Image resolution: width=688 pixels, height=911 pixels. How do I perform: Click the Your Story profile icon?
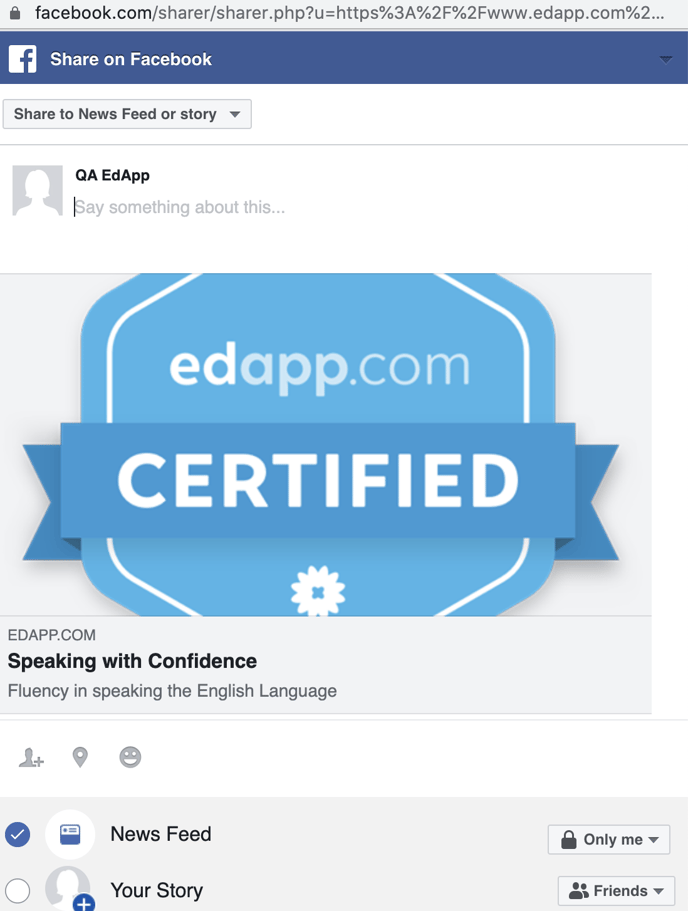[x=70, y=888]
